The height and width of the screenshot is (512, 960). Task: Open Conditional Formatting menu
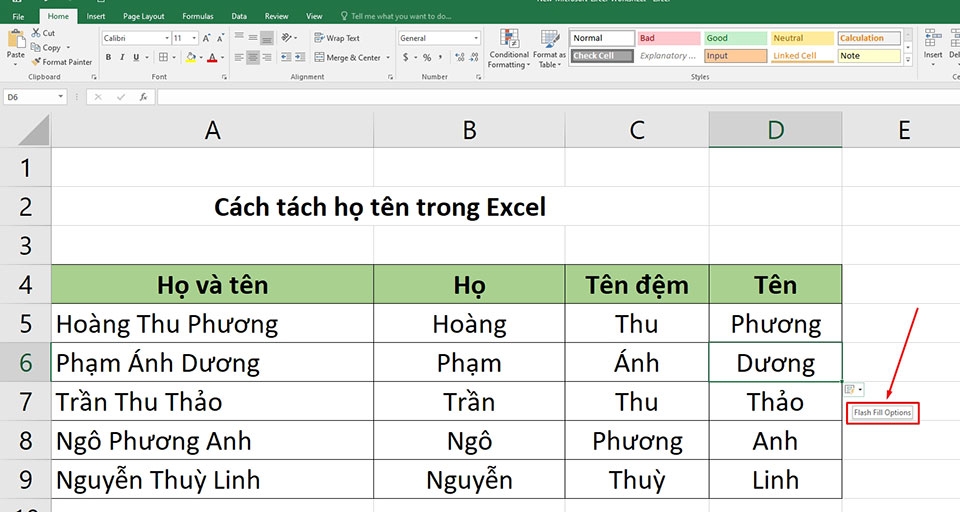click(509, 48)
